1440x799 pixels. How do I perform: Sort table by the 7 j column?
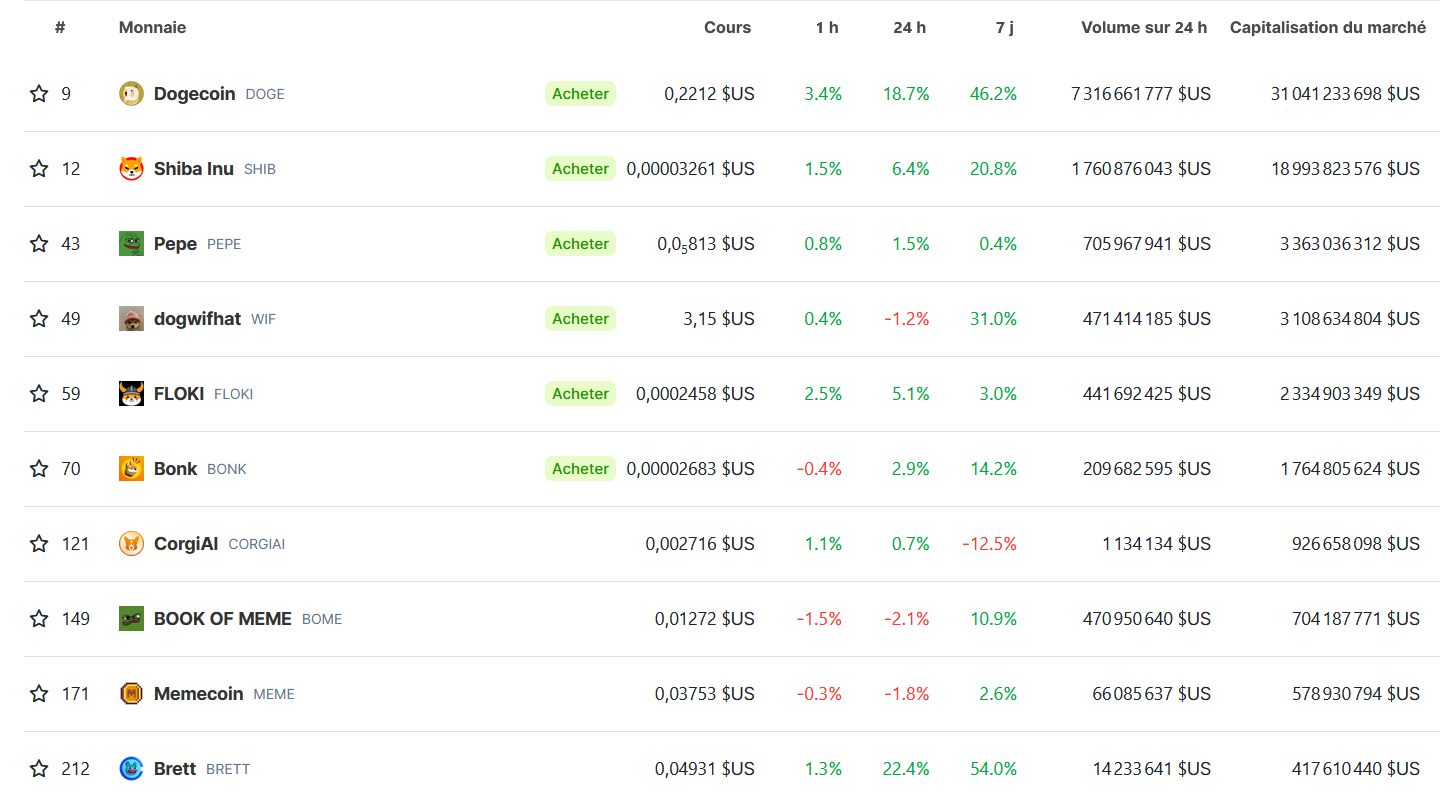point(1004,28)
